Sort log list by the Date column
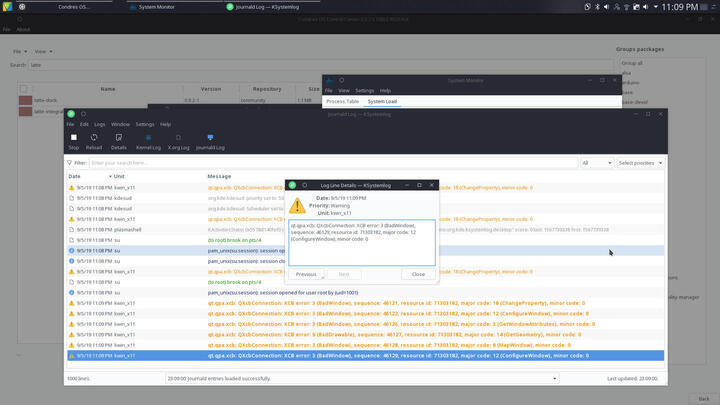The width and height of the screenshot is (720, 405). click(x=90, y=176)
